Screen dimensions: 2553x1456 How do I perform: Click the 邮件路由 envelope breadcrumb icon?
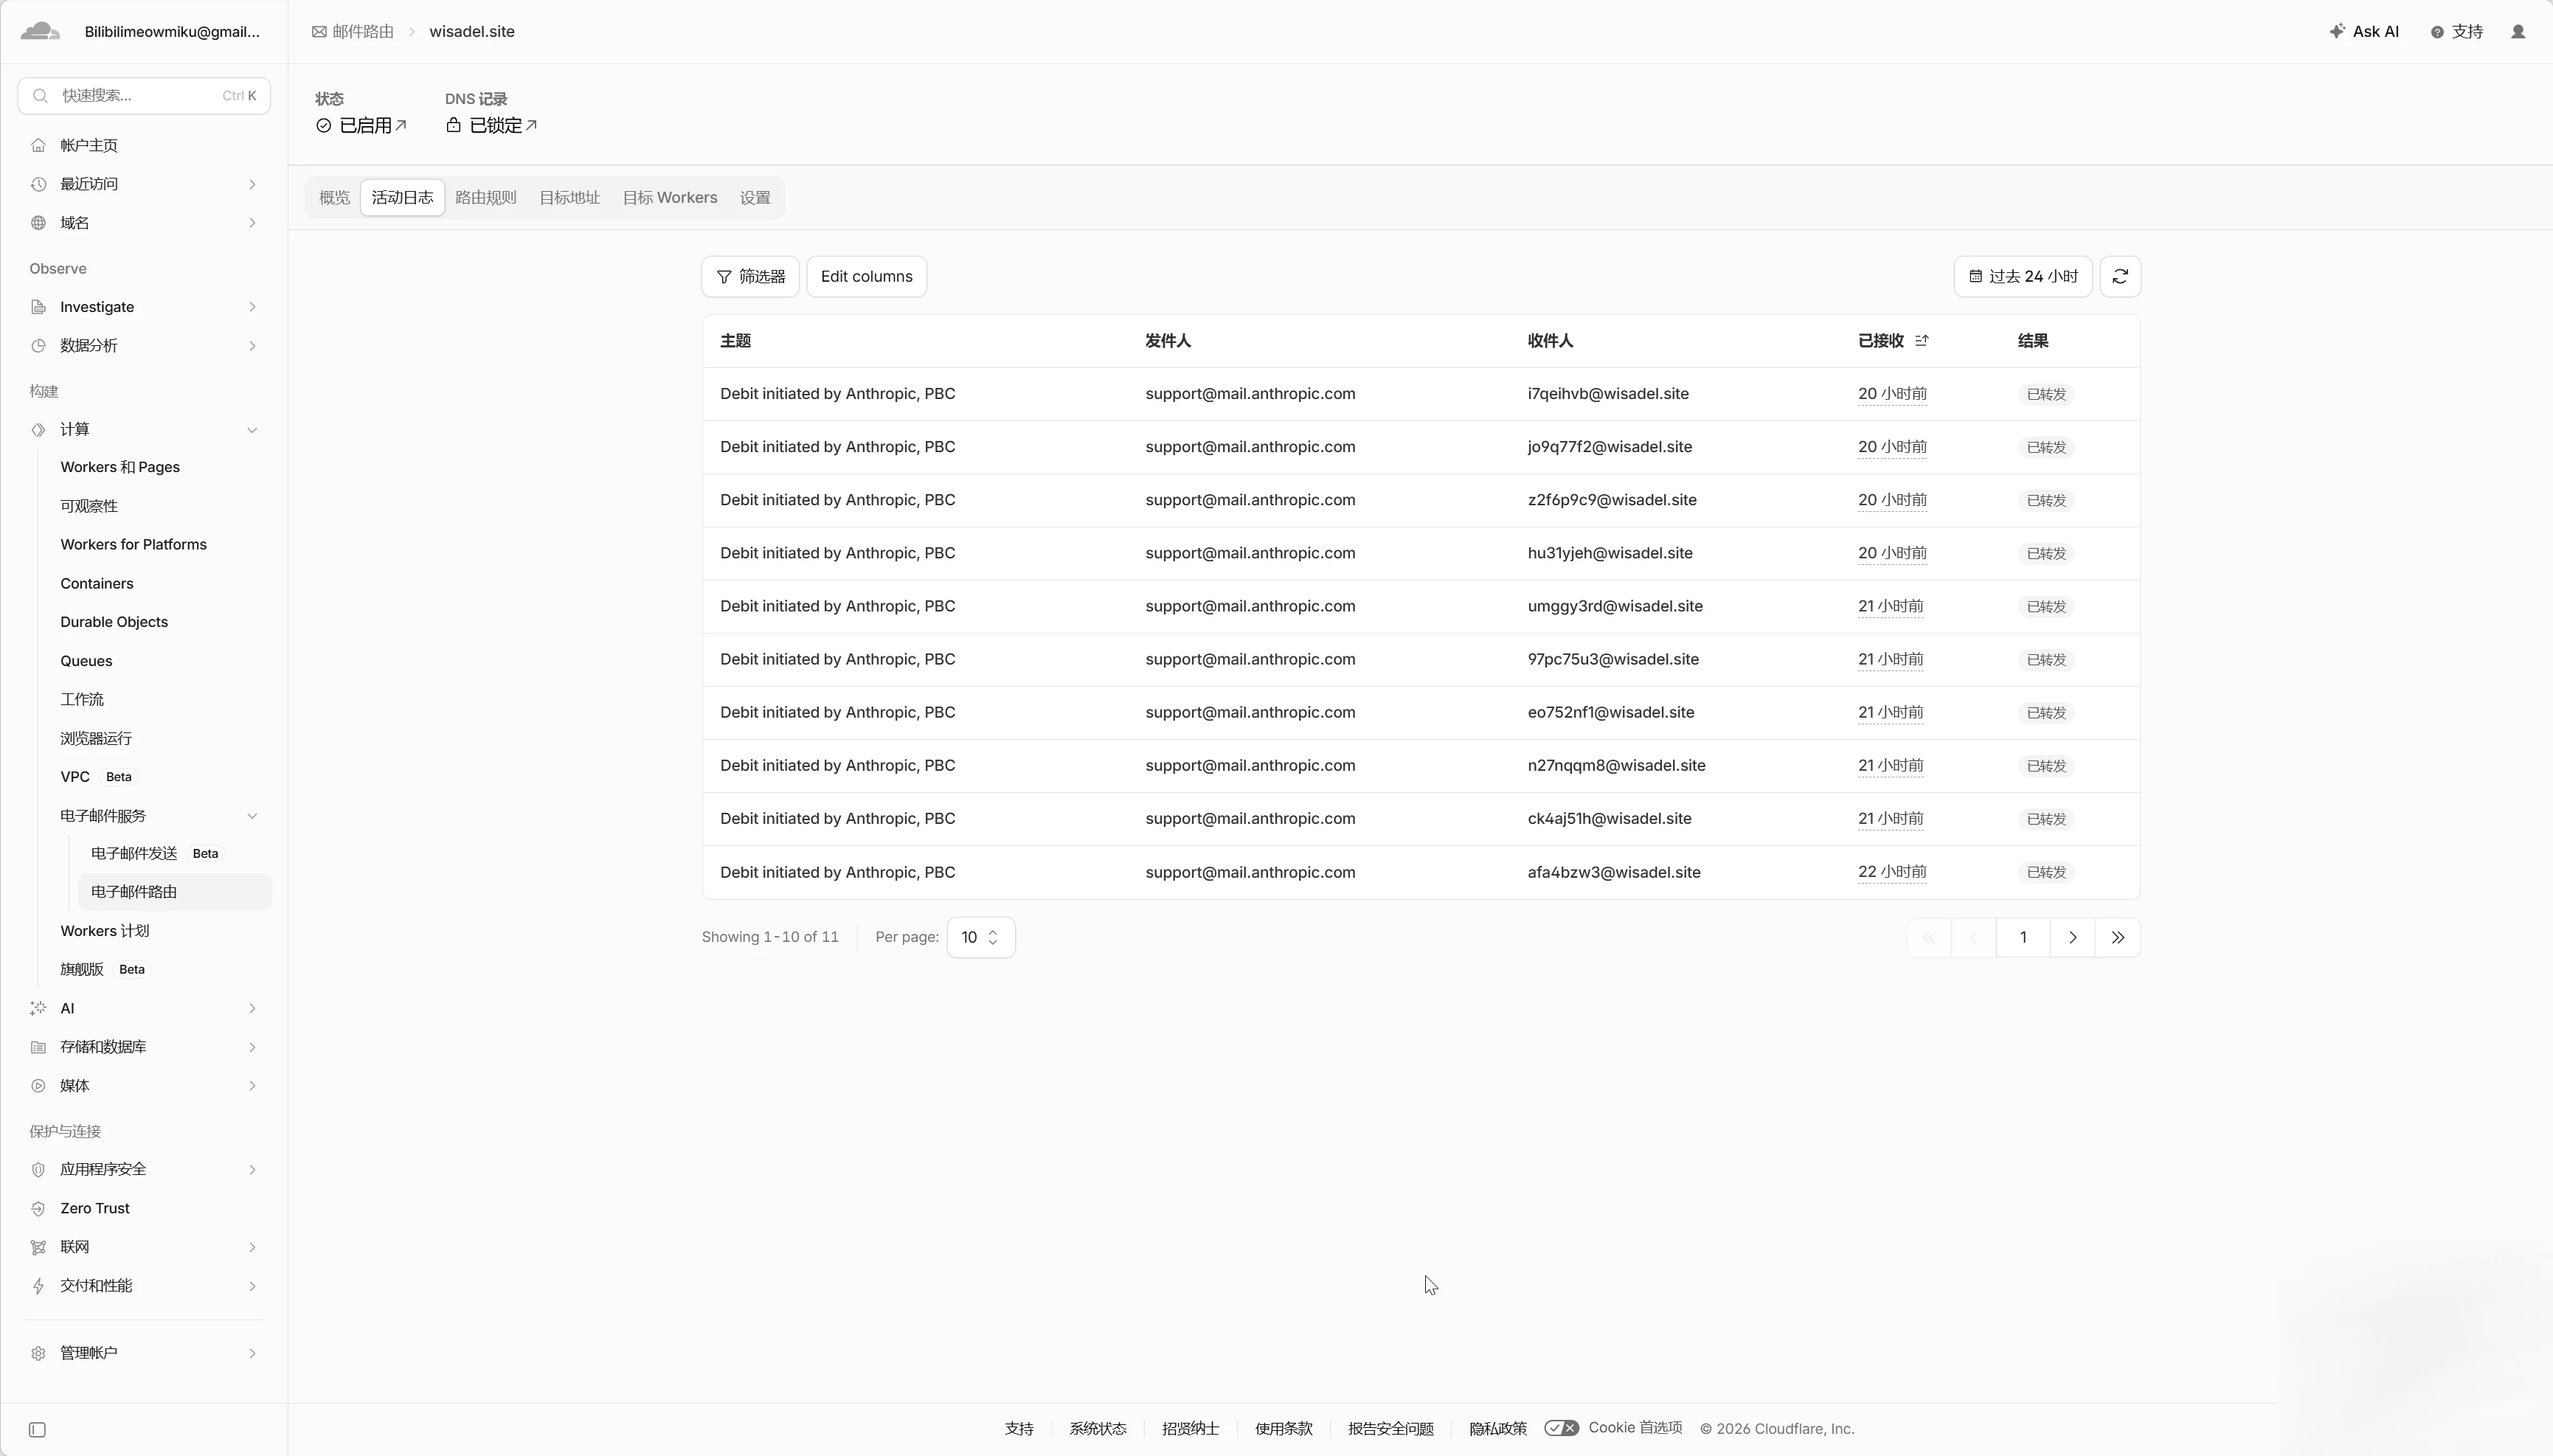pyautogui.click(x=319, y=32)
